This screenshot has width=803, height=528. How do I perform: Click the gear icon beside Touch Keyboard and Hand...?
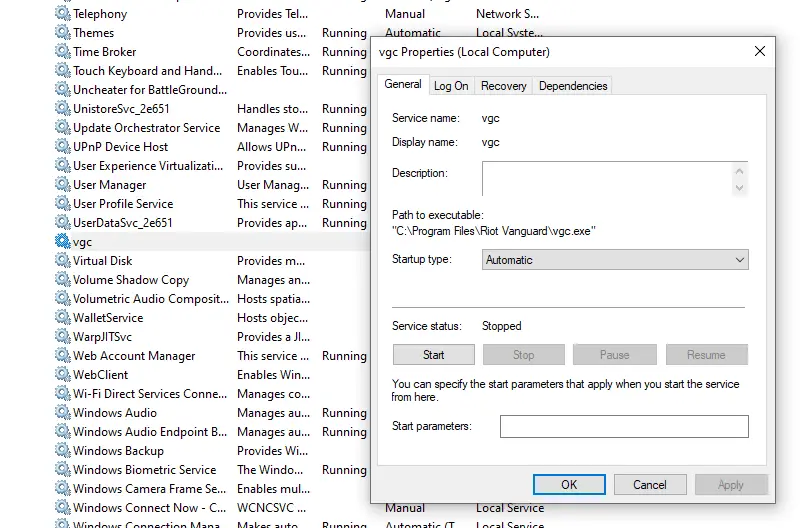(x=62, y=71)
